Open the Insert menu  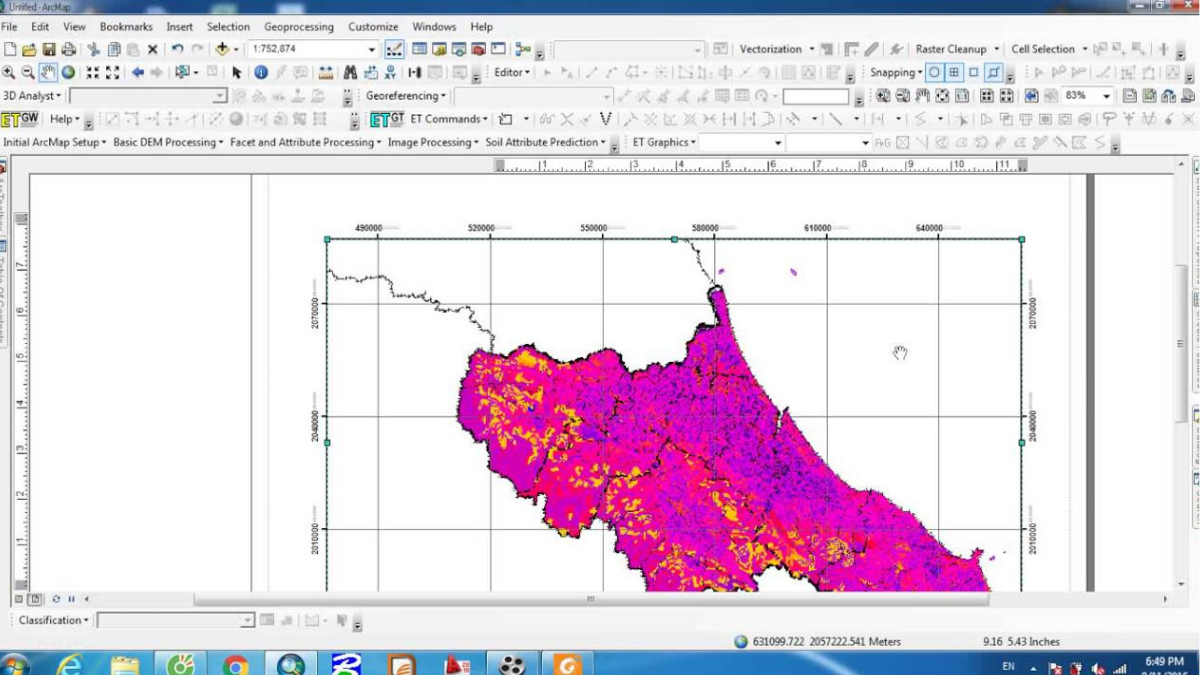click(x=180, y=27)
